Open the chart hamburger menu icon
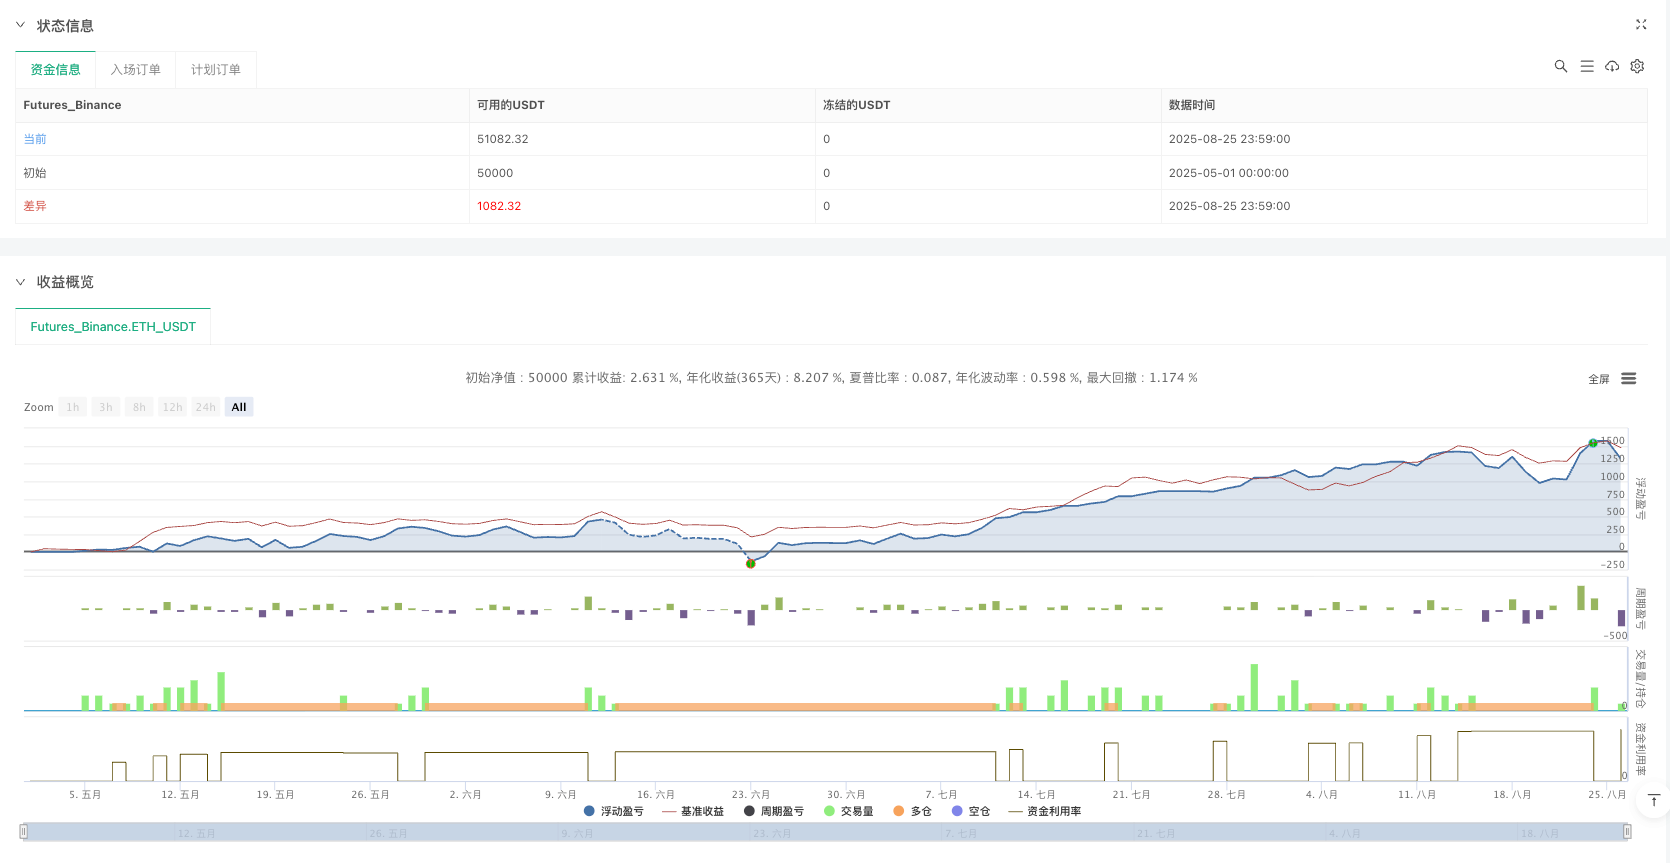Image resolution: width=1670 pixels, height=863 pixels. [1629, 379]
